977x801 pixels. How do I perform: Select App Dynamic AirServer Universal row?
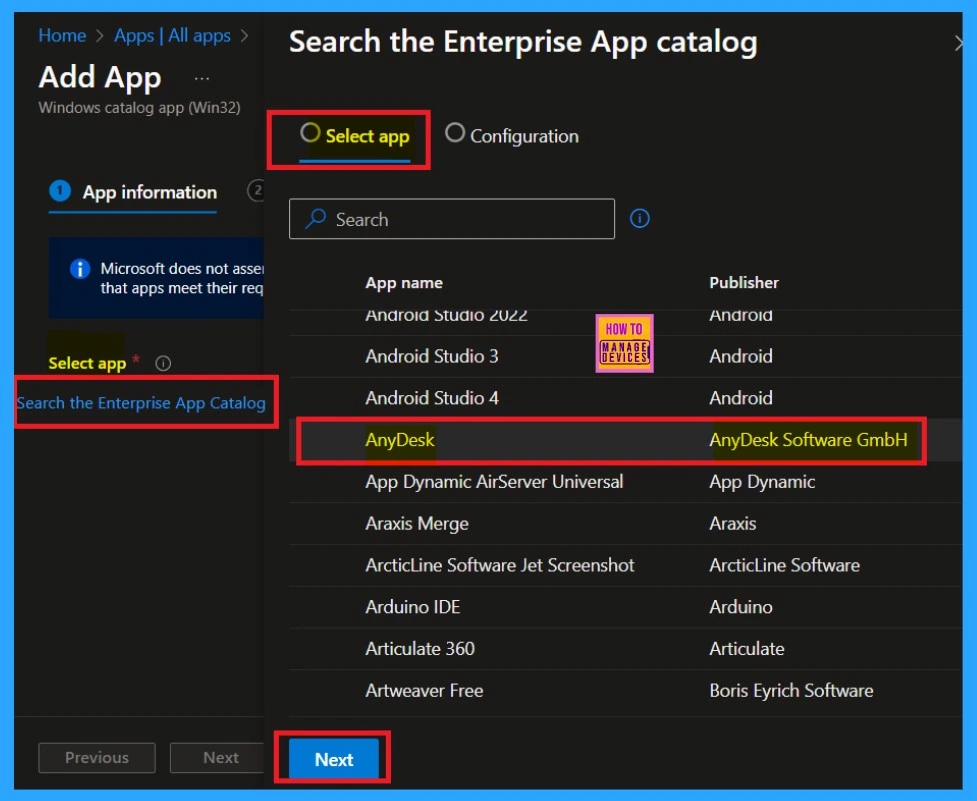pyautogui.click(x=626, y=481)
